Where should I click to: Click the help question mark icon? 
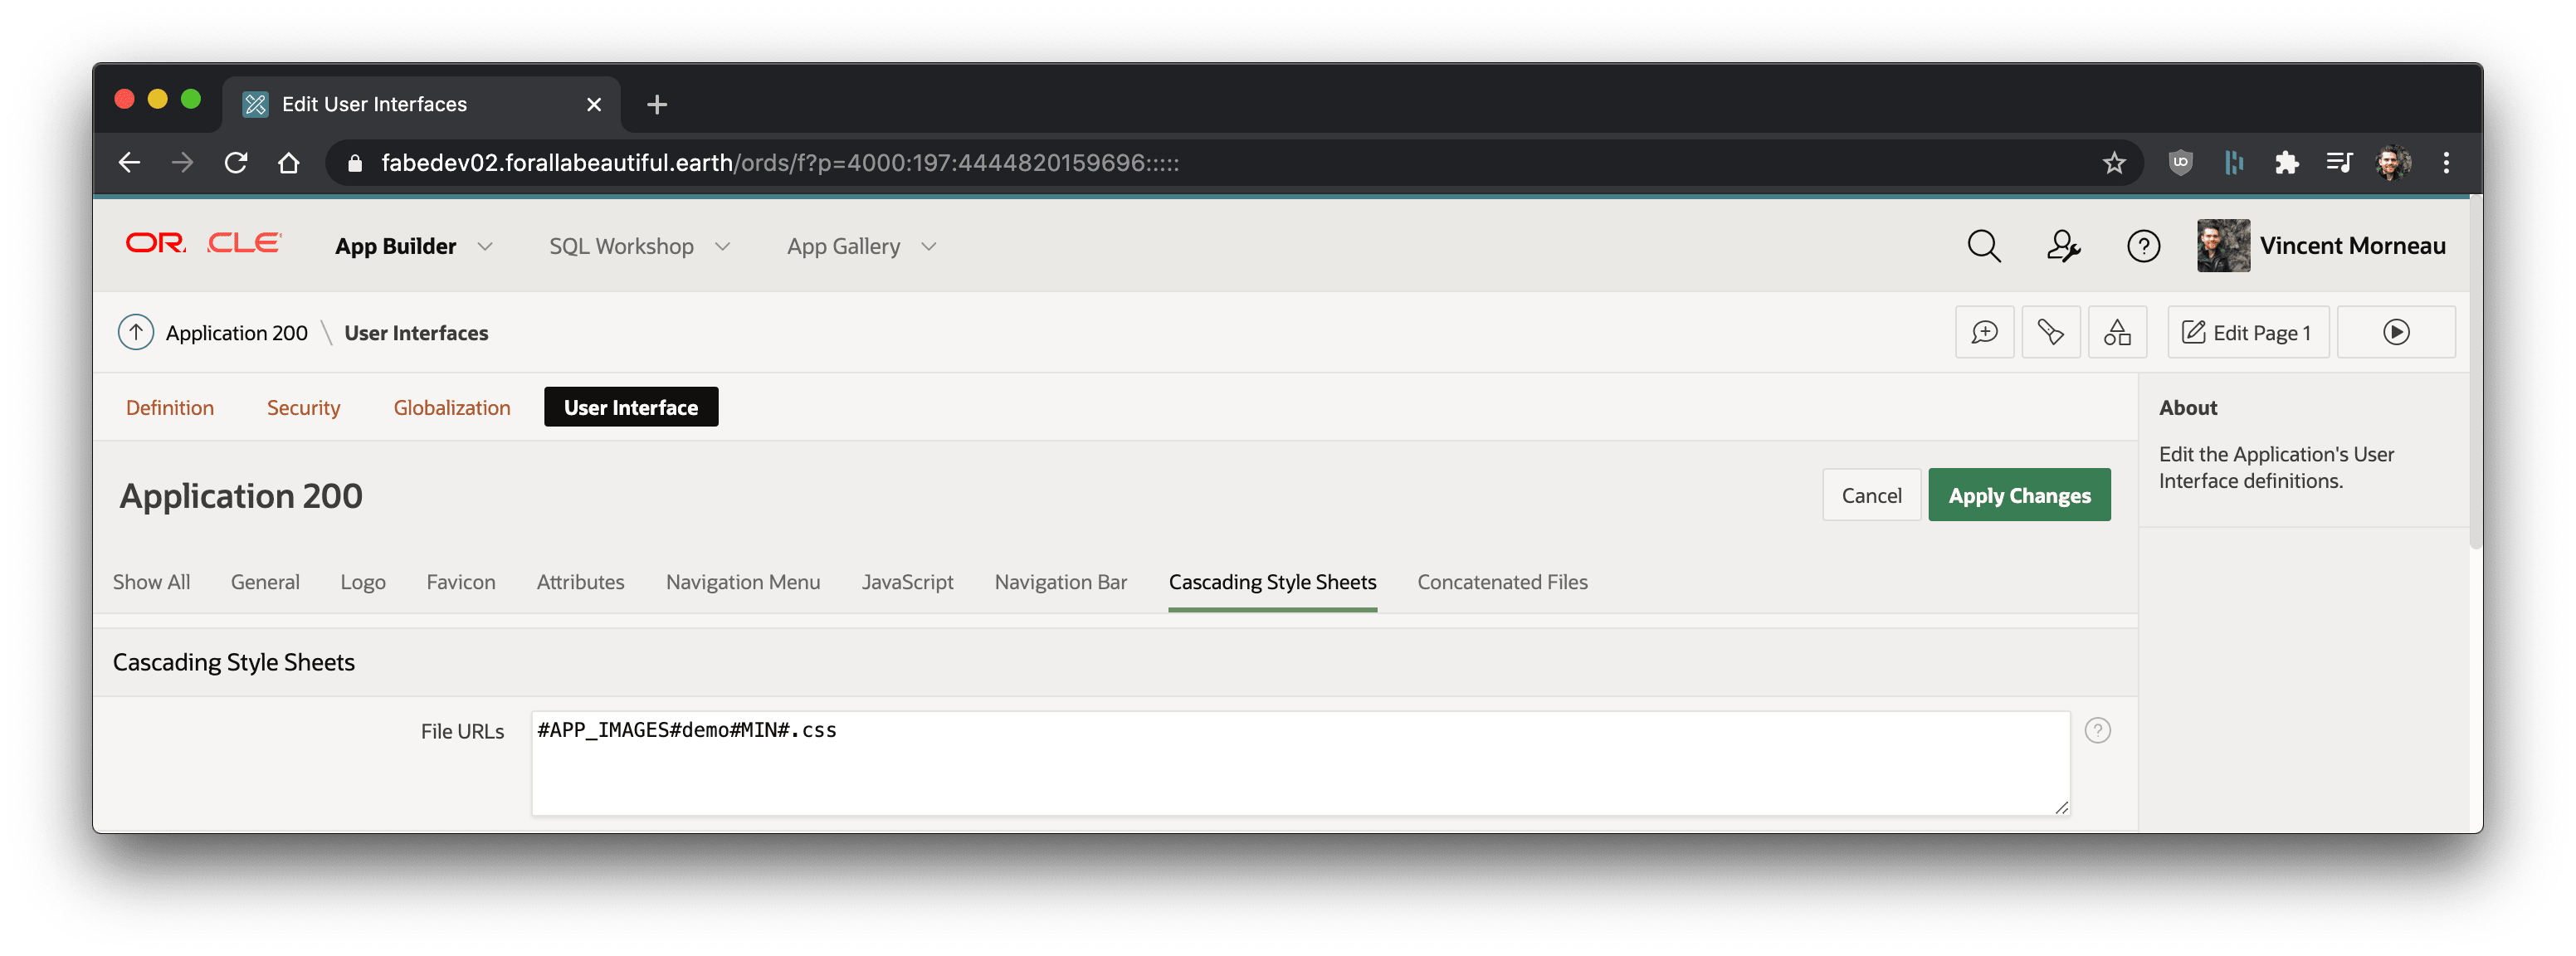[2098, 731]
